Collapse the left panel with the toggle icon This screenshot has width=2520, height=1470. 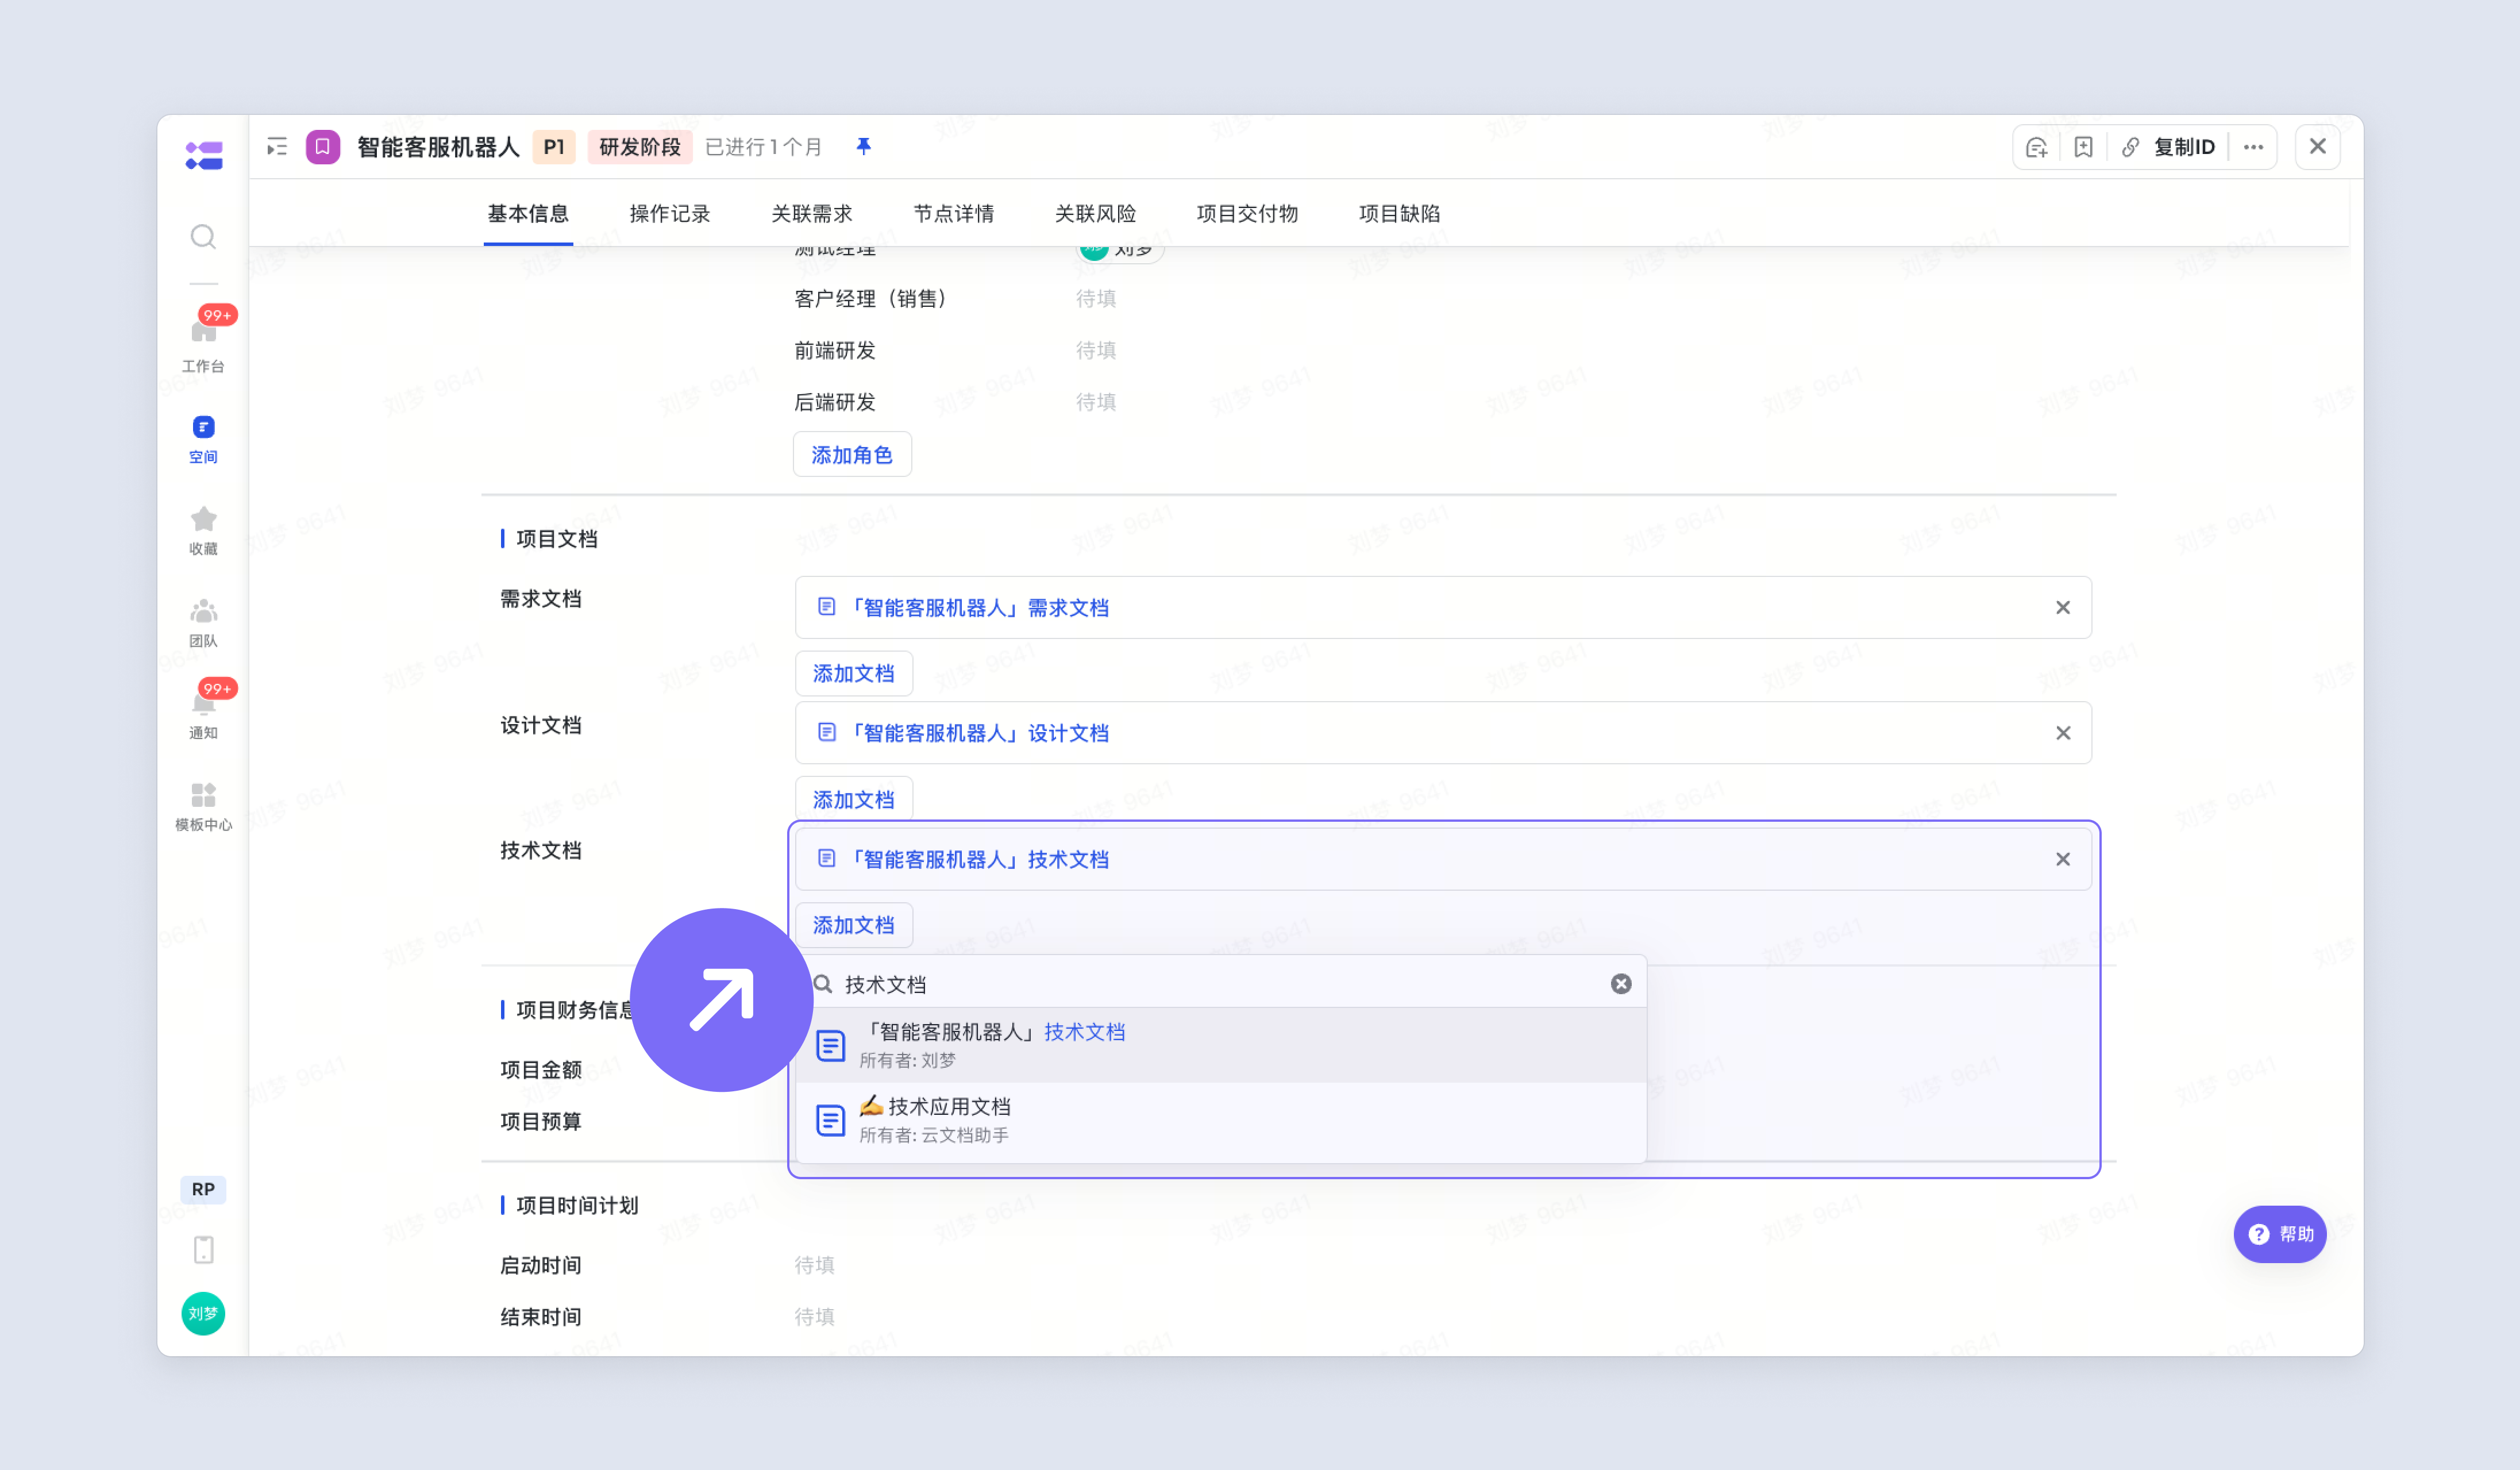(x=277, y=147)
